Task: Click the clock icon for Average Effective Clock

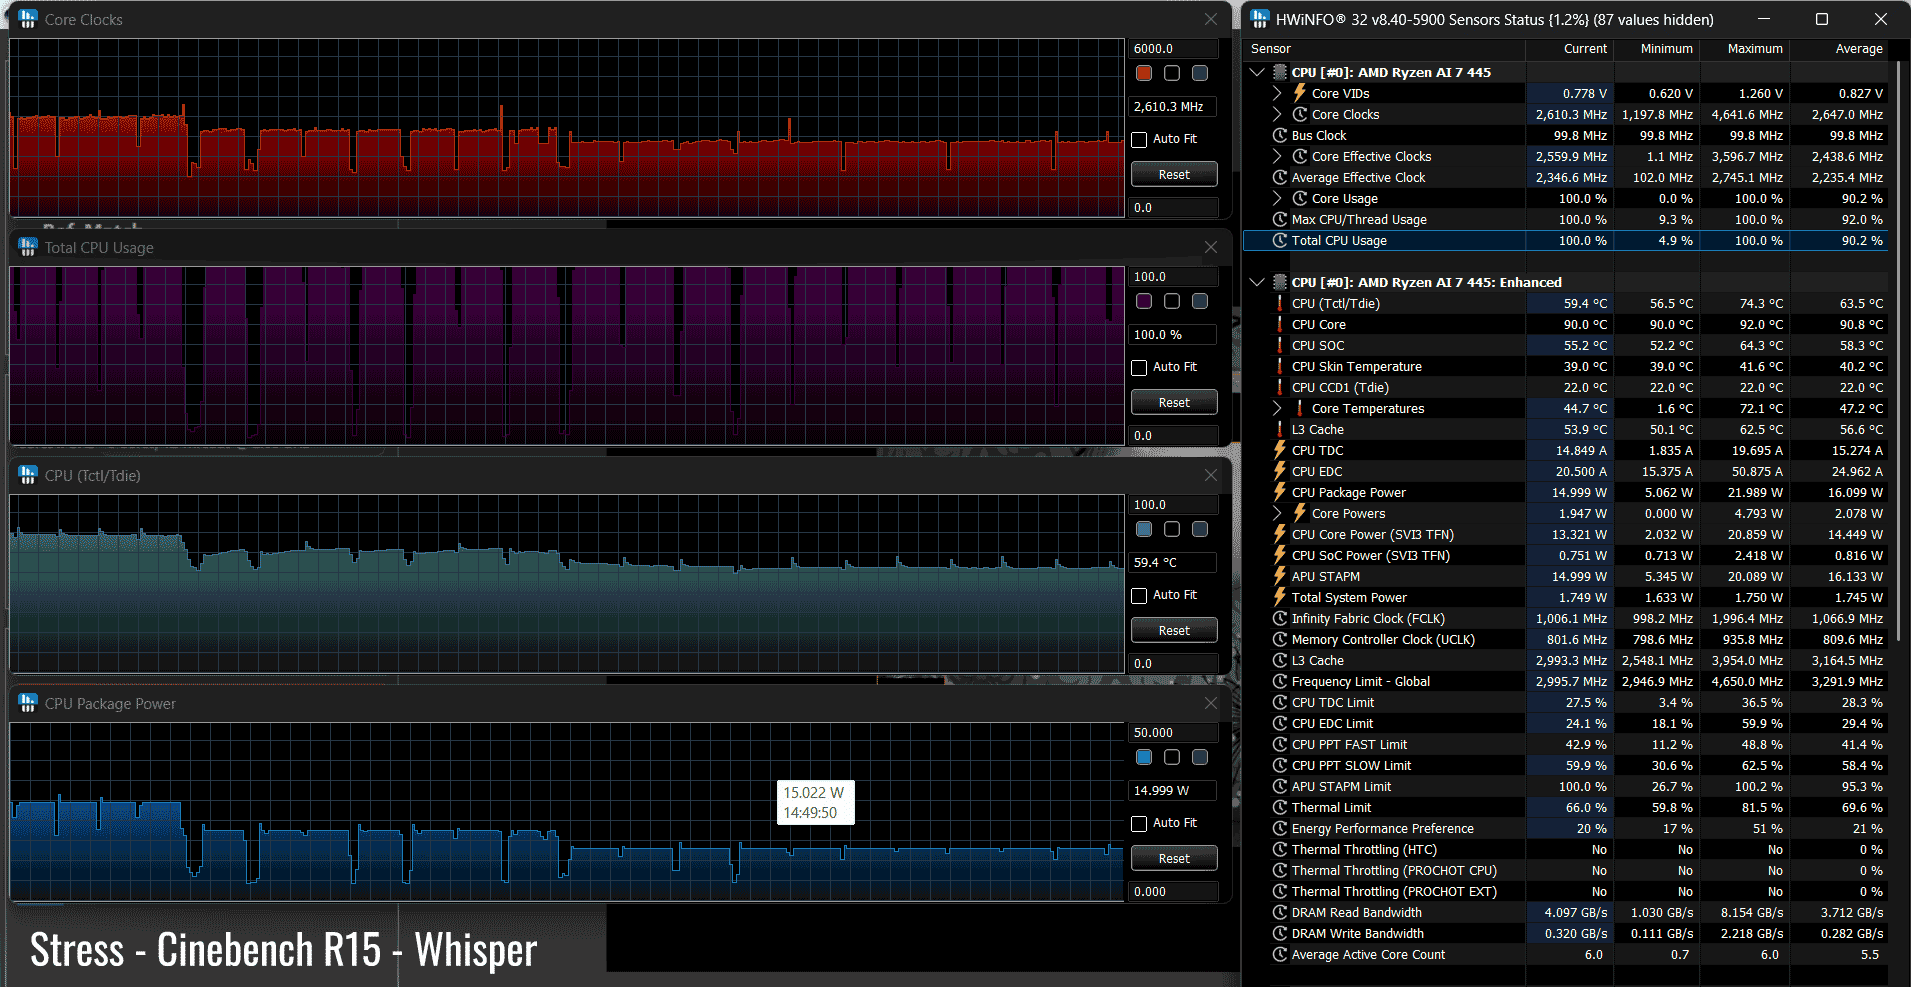Action: point(1280,177)
